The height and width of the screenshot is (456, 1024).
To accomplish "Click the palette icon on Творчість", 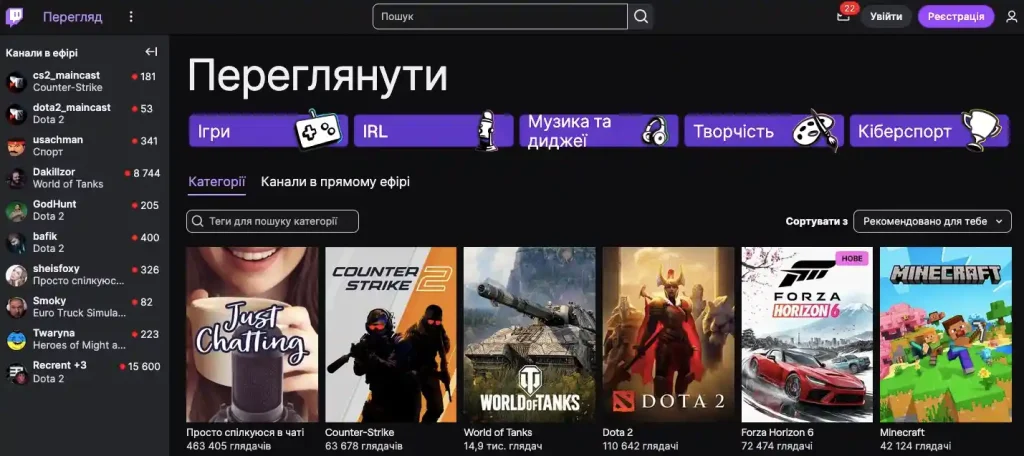I will tap(814, 129).
